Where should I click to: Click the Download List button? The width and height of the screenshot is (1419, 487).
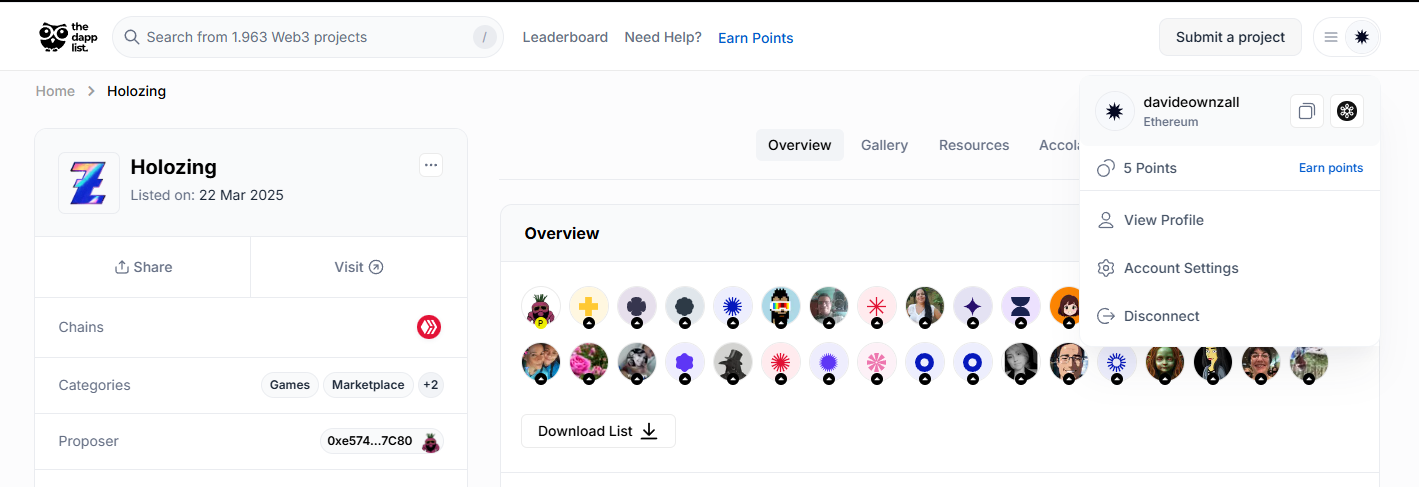[598, 431]
